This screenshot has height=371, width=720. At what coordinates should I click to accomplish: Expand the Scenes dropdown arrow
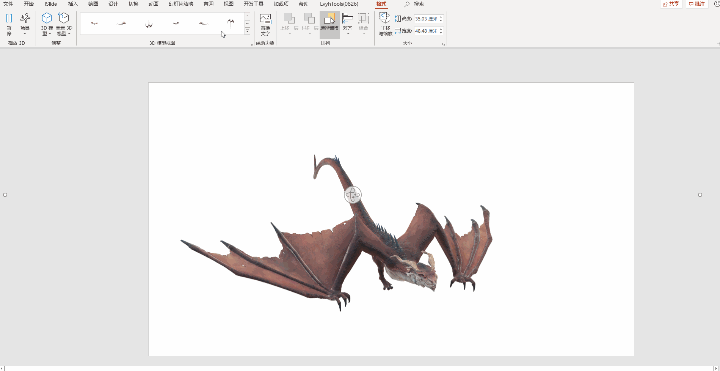tap(25, 34)
